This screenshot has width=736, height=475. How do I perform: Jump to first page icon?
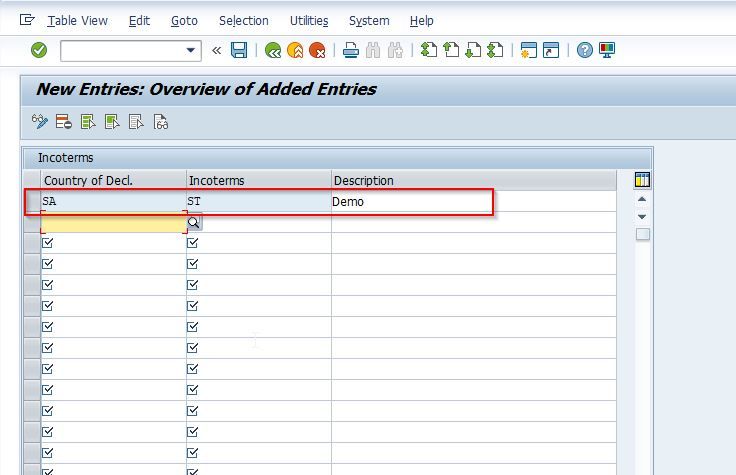pyautogui.click(x=429, y=50)
